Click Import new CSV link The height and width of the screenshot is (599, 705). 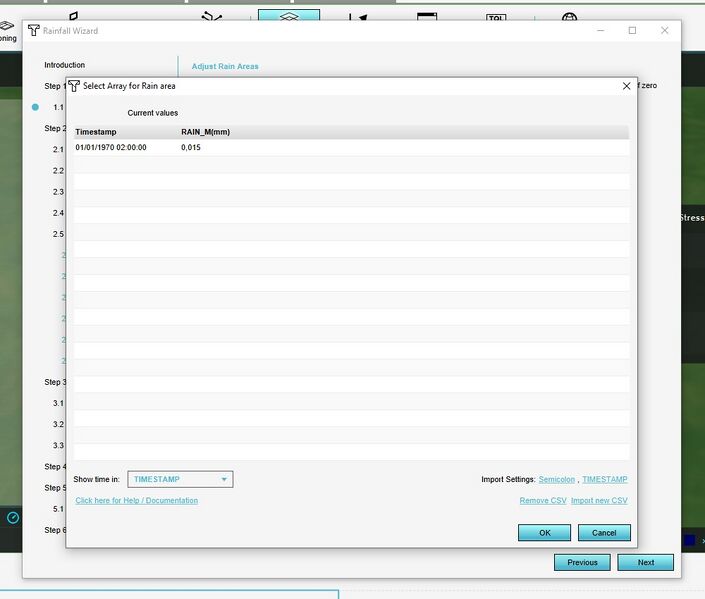pyautogui.click(x=599, y=500)
